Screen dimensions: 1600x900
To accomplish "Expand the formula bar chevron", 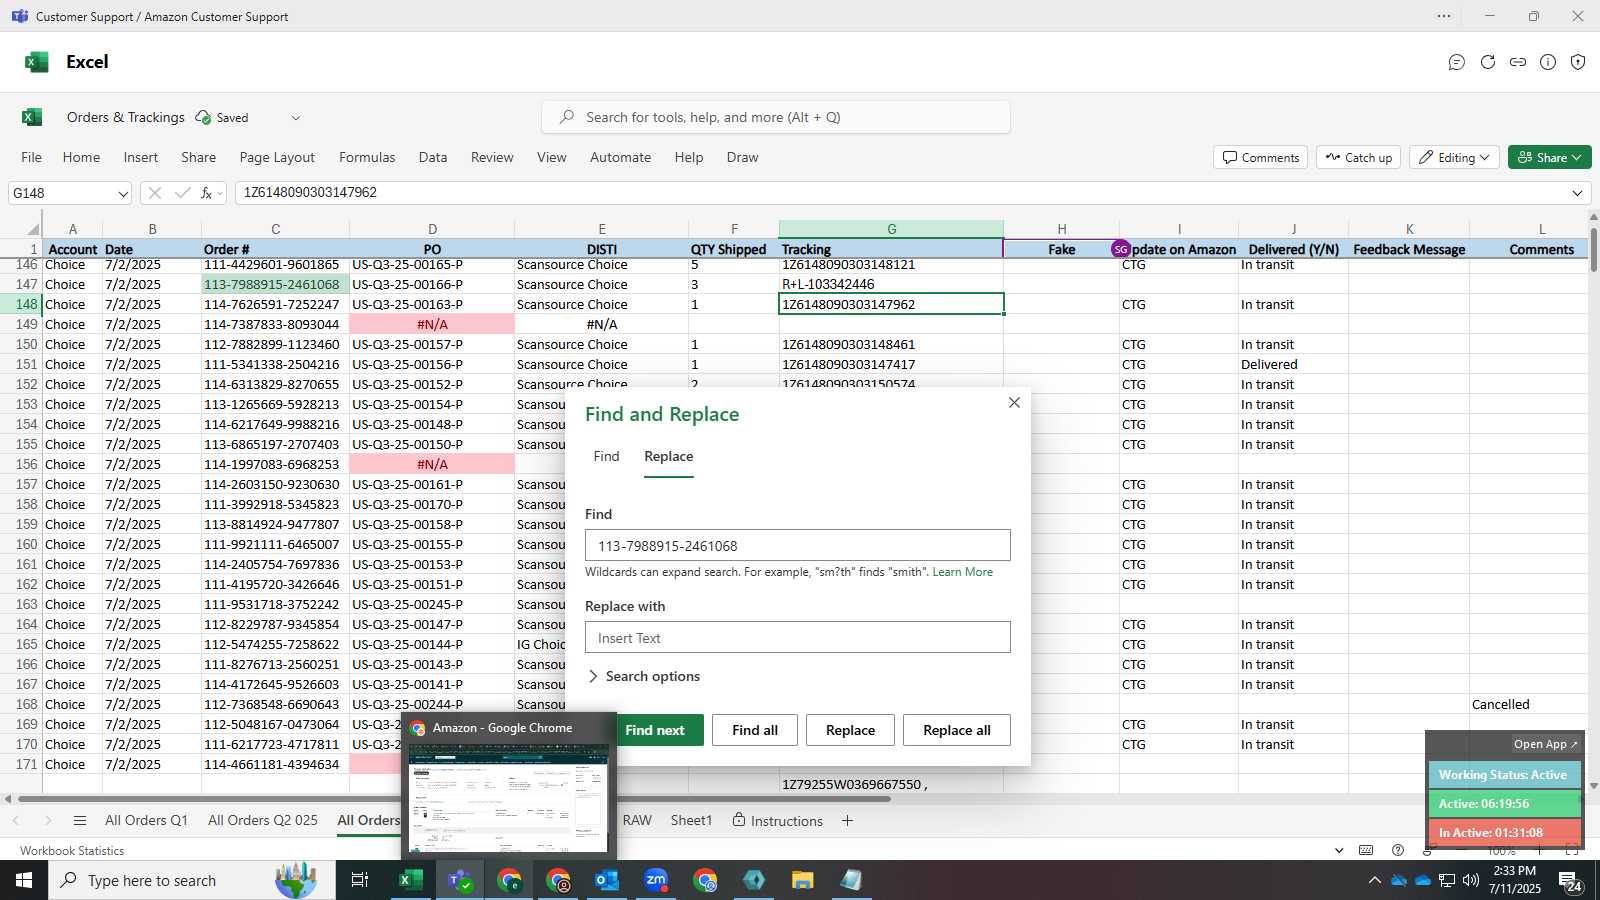I will 1577,193.
